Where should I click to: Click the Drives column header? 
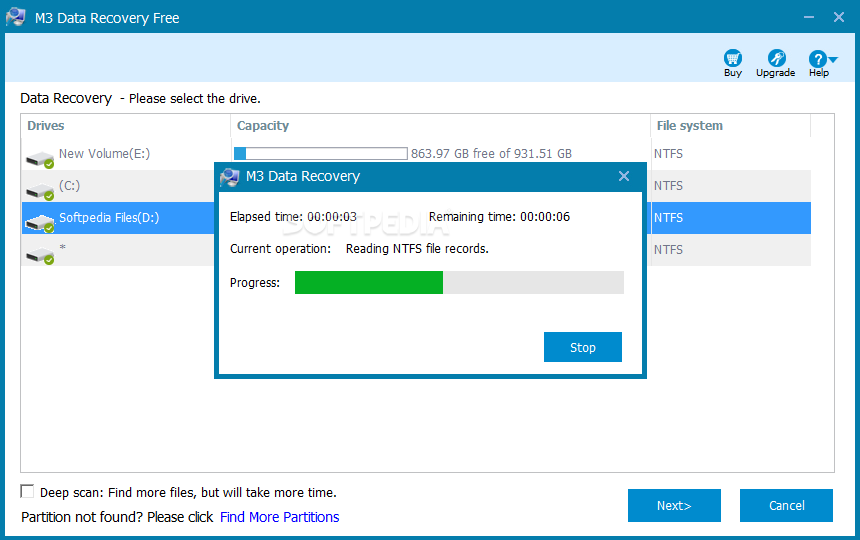(126, 126)
